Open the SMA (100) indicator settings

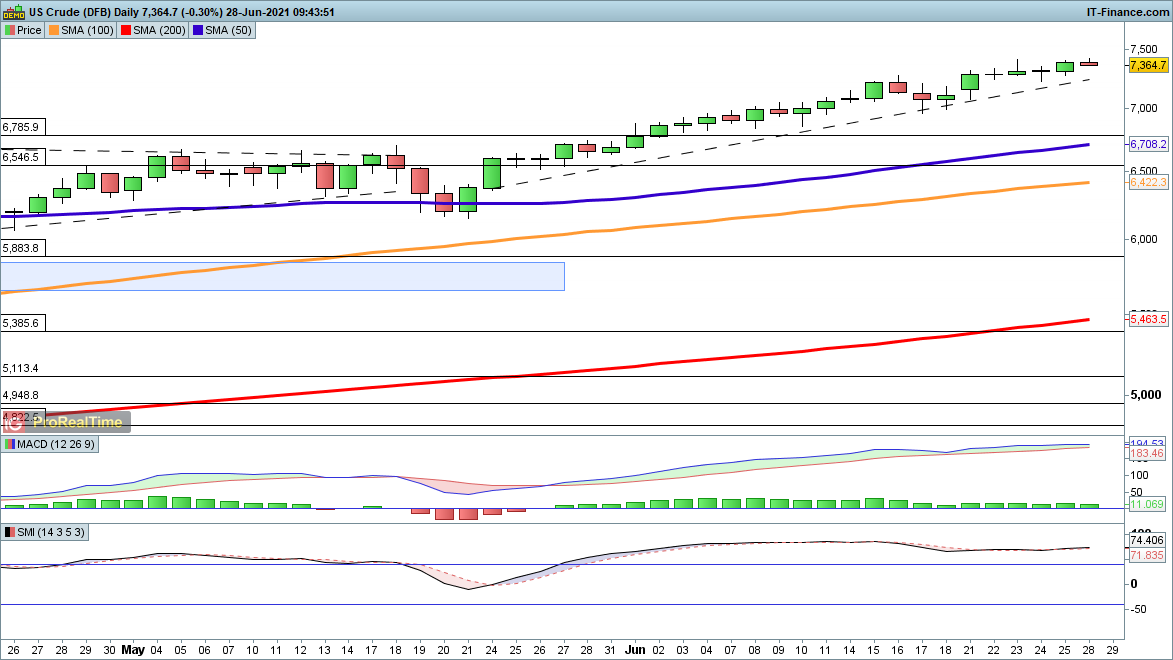88,30
